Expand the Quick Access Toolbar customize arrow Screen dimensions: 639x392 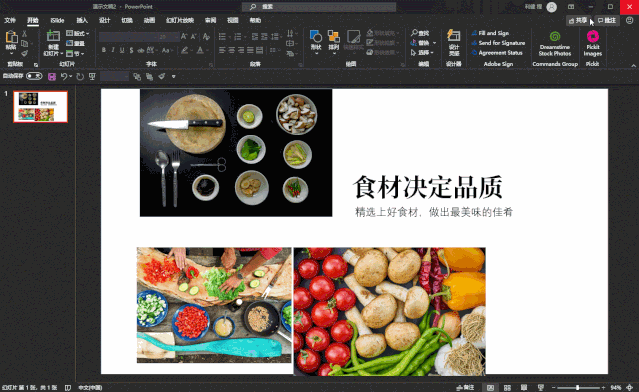click(x=174, y=77)
